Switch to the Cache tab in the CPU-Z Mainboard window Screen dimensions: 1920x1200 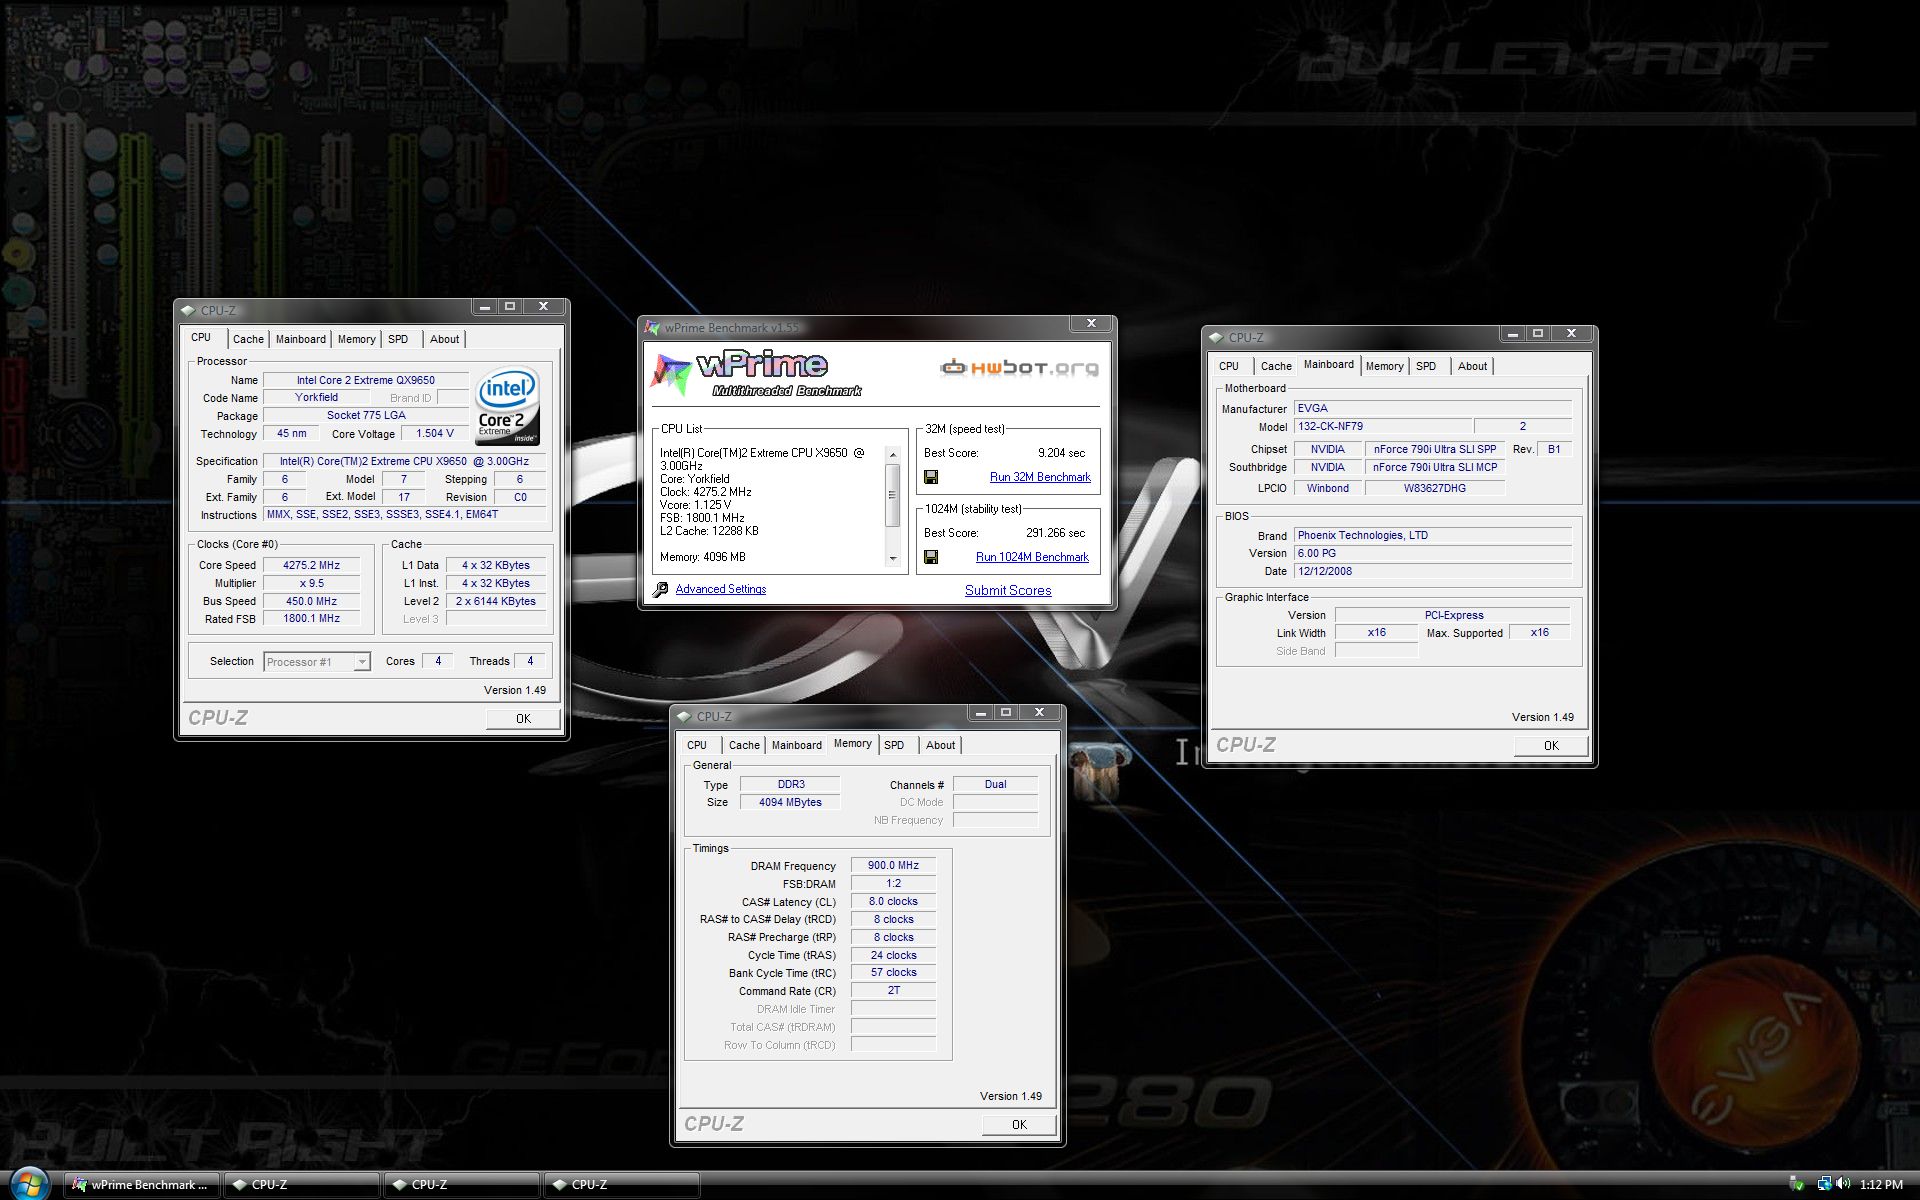pyautogui.click(x=1276, y=366)
